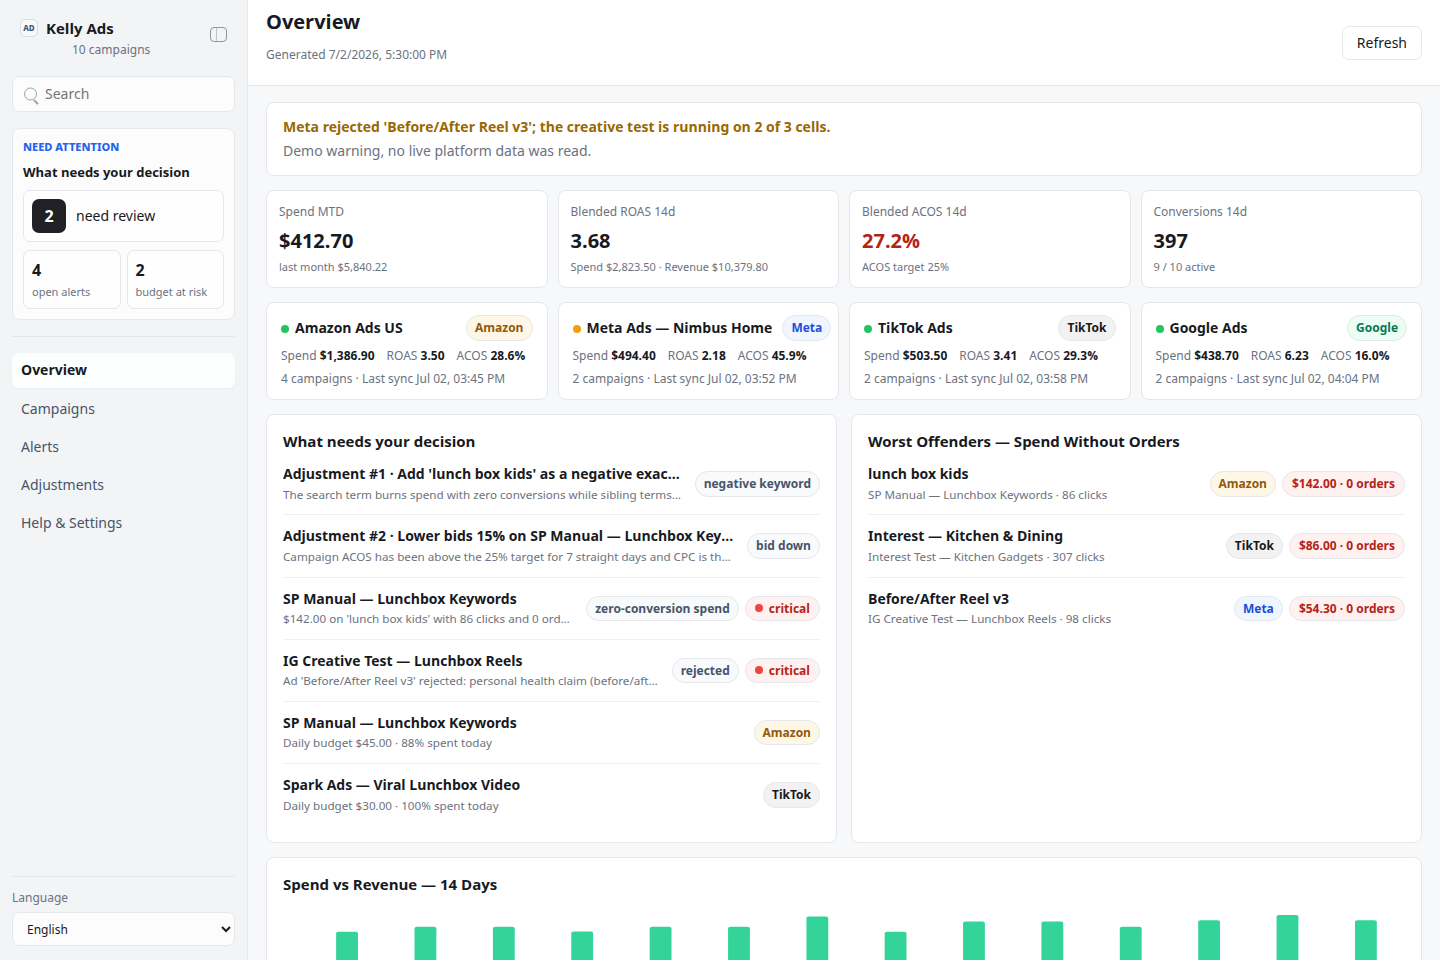Open the IG Creative Test — Lunchbox Reels alert
Screen dimensions: 1440x960
point(551,671)
